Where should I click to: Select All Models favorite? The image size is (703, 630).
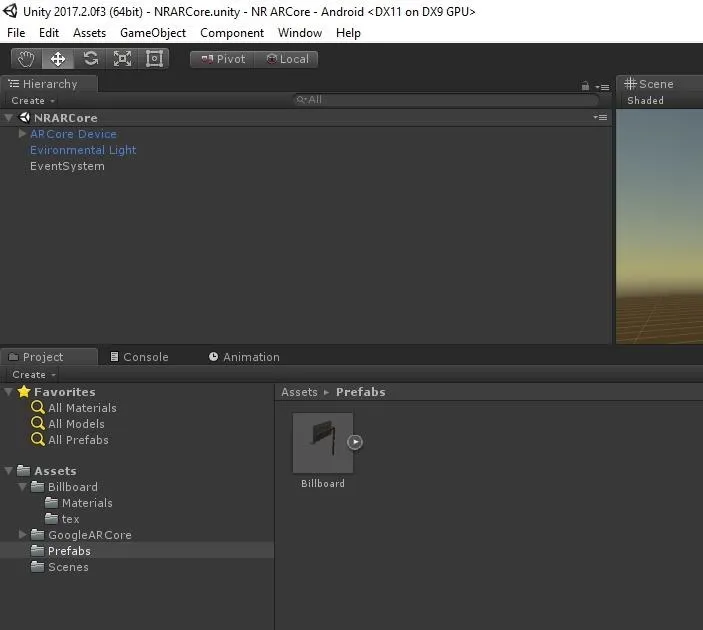(x=76, y=424)
